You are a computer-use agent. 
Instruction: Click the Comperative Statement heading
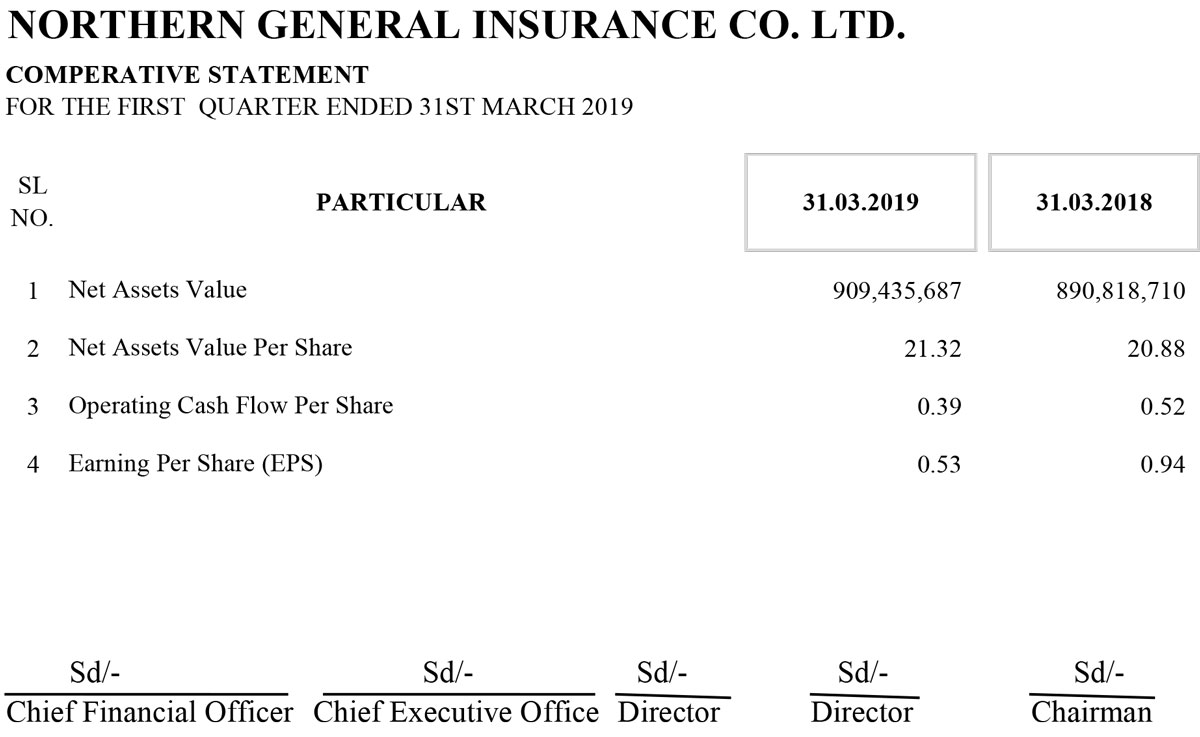187,75
